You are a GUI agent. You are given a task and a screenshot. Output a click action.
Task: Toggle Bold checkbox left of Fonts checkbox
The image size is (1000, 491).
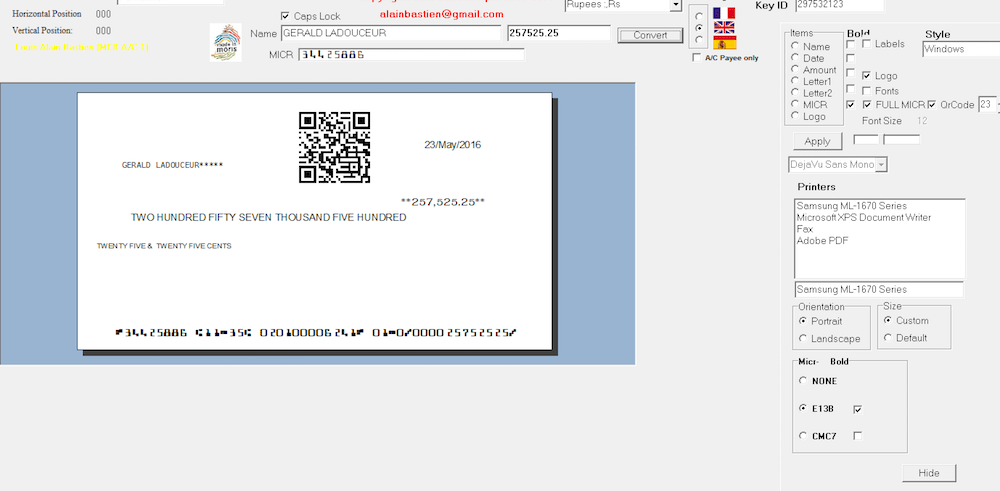(850, 89)
